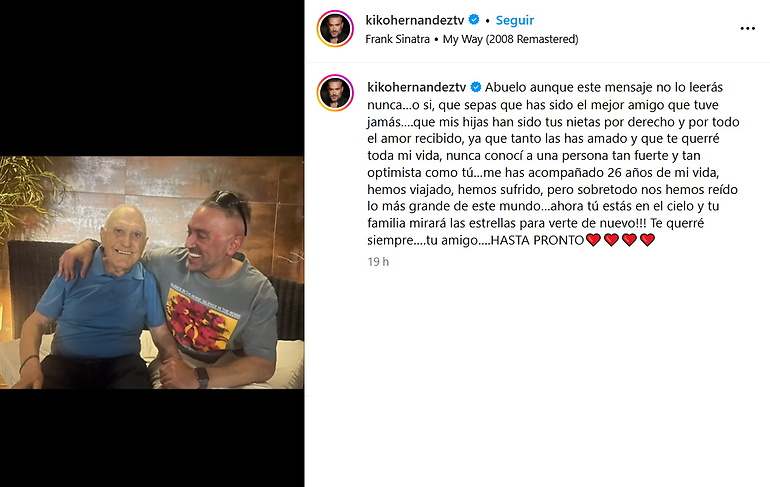The image size is (770, 487).
Task: Open the kikohernandeztv username in the caption
Action: (x=416, y=87)
